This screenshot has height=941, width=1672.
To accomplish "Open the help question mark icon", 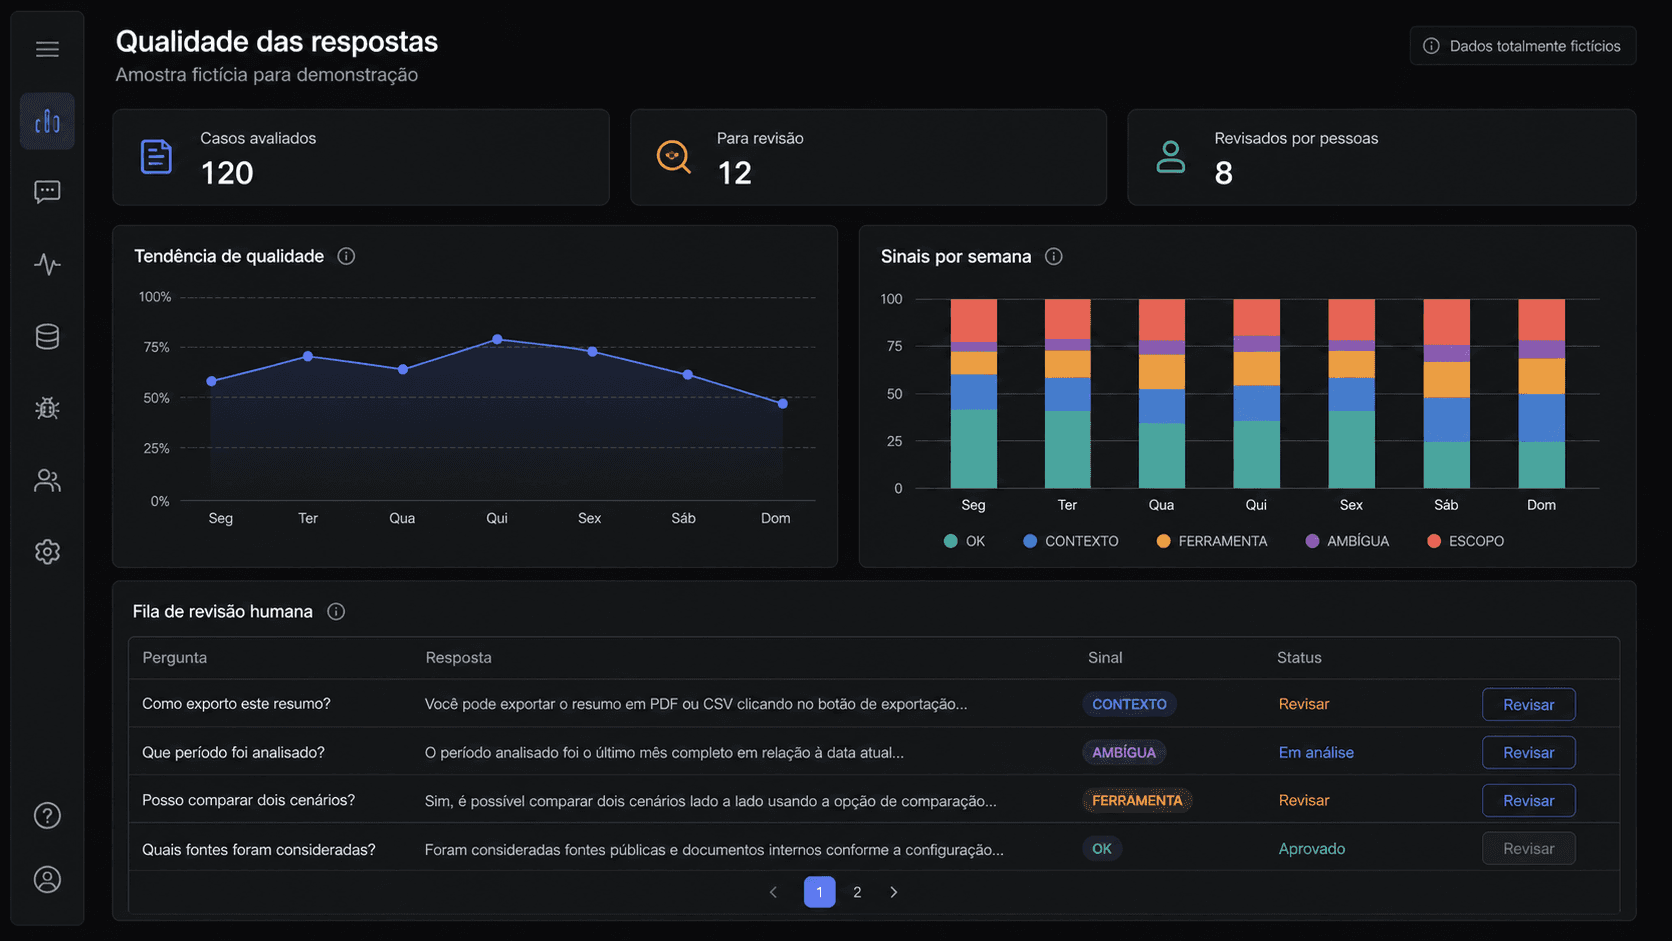I will click(x=47, y=816).
